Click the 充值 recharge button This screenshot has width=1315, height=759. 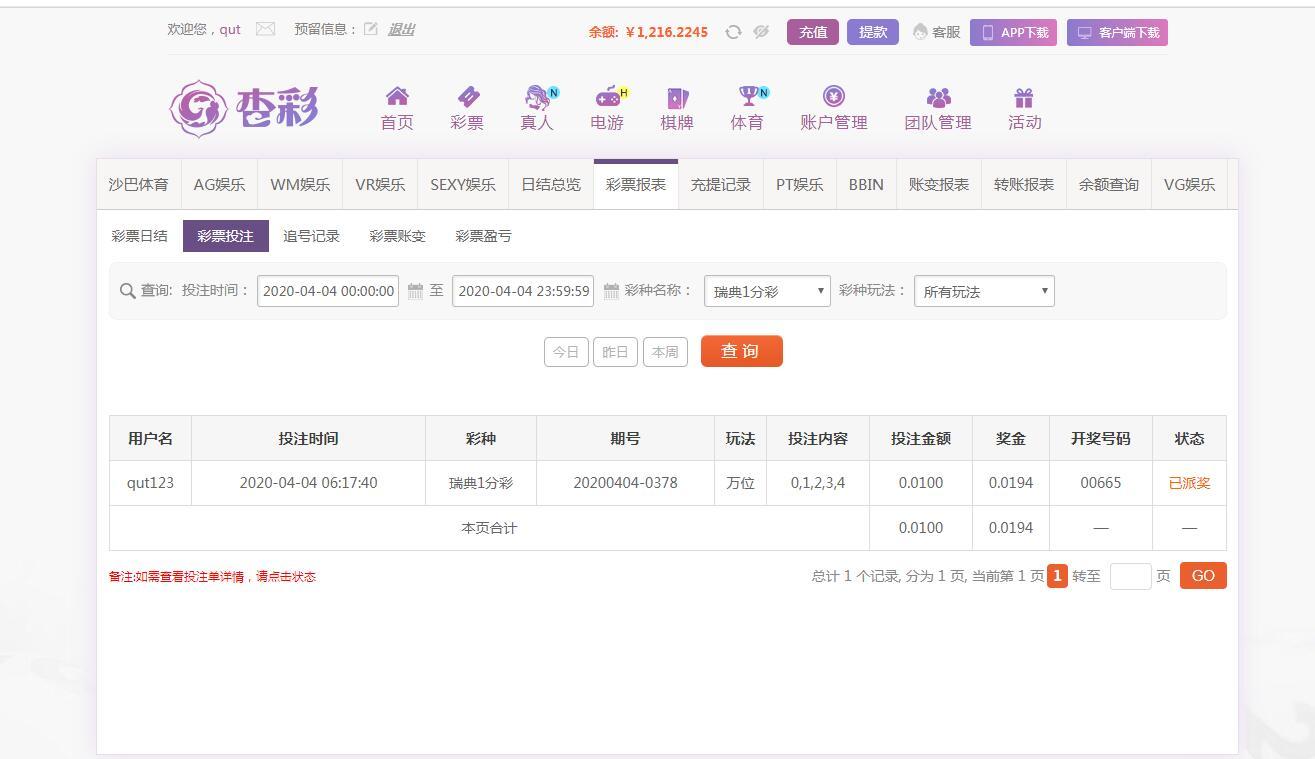(x=813, y=32)
